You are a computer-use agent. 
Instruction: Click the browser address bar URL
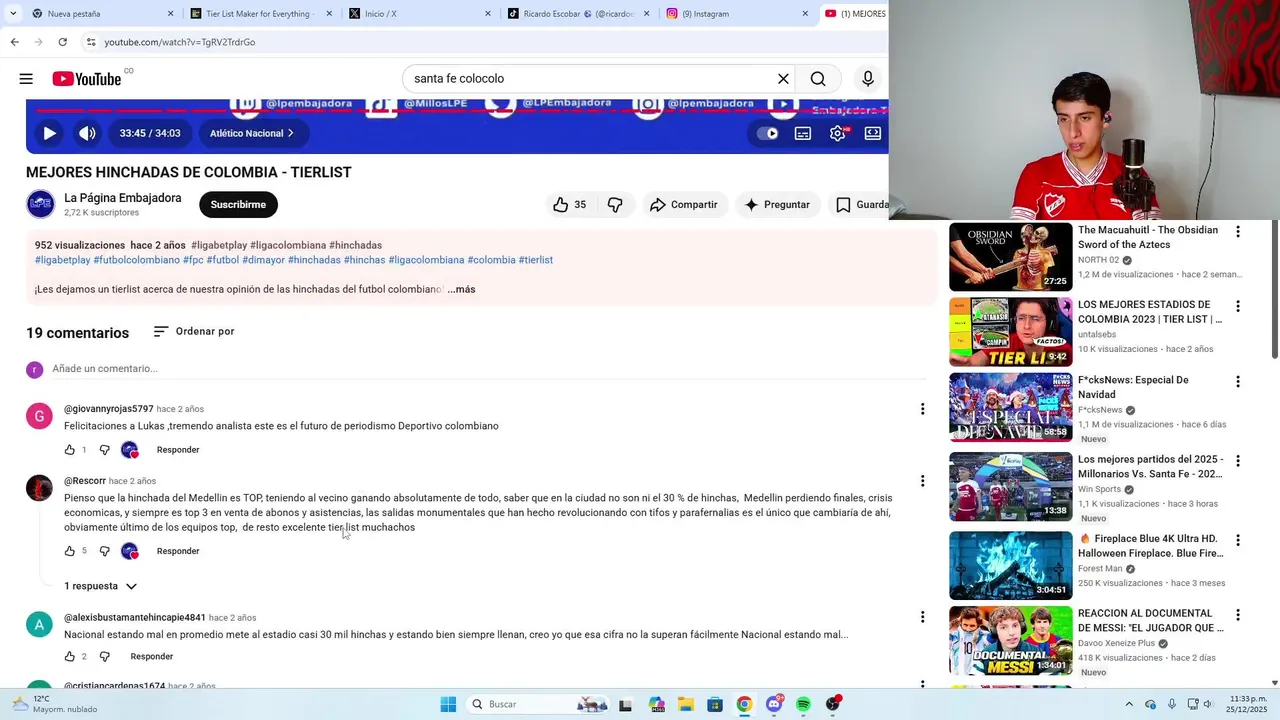coord(180,42)
